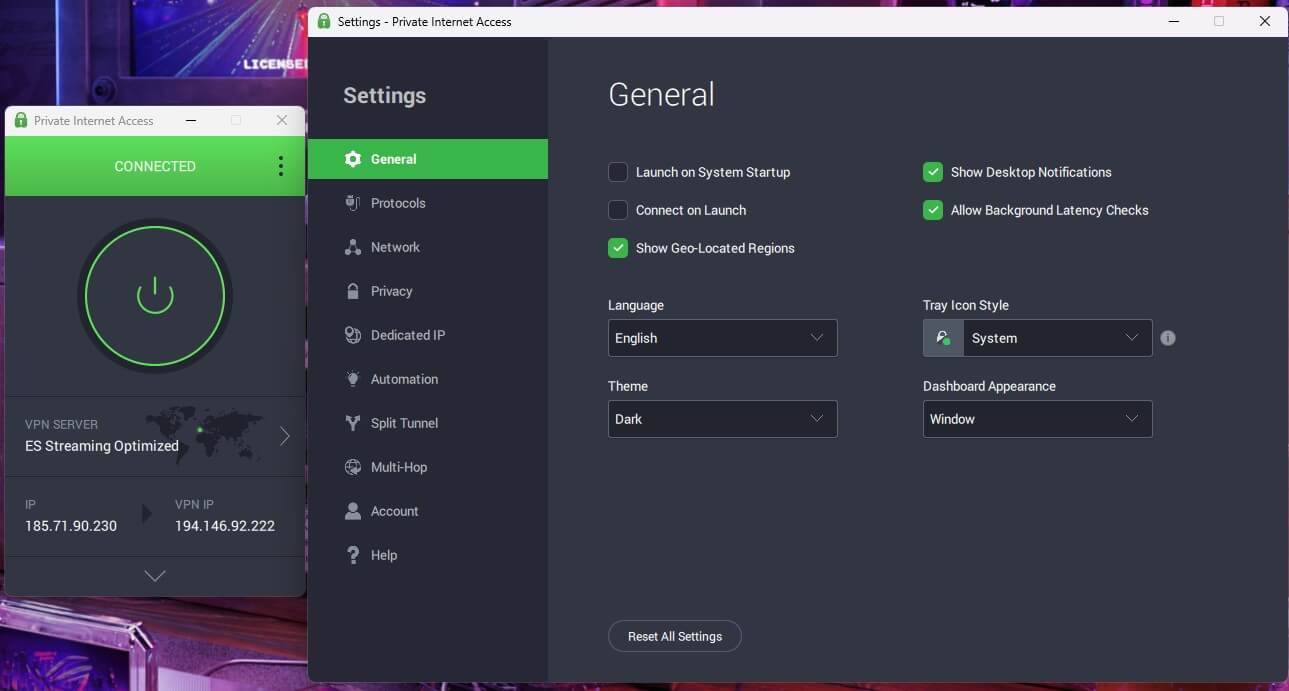This screenshot has width=1289, height=691.
Task: Click the Split Tunnel fork icon
Action: (x=352, y=423)
